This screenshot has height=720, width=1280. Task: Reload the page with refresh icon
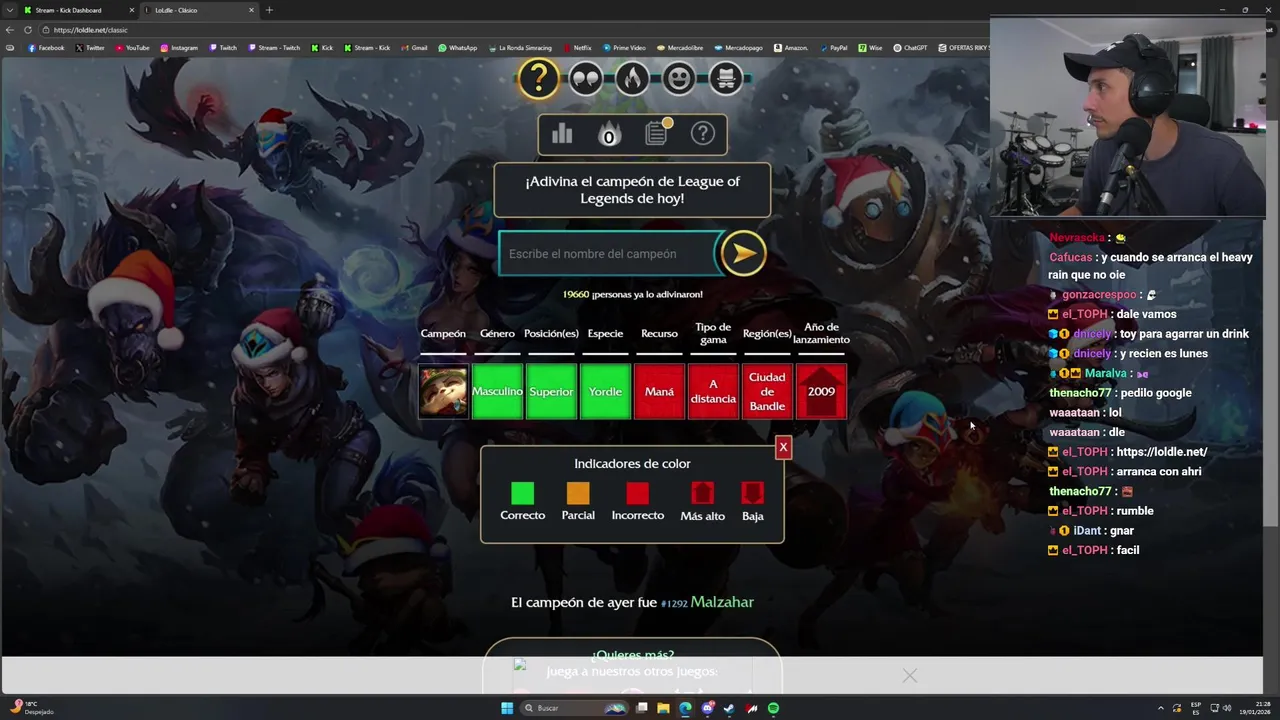click(x=28, y=30)
